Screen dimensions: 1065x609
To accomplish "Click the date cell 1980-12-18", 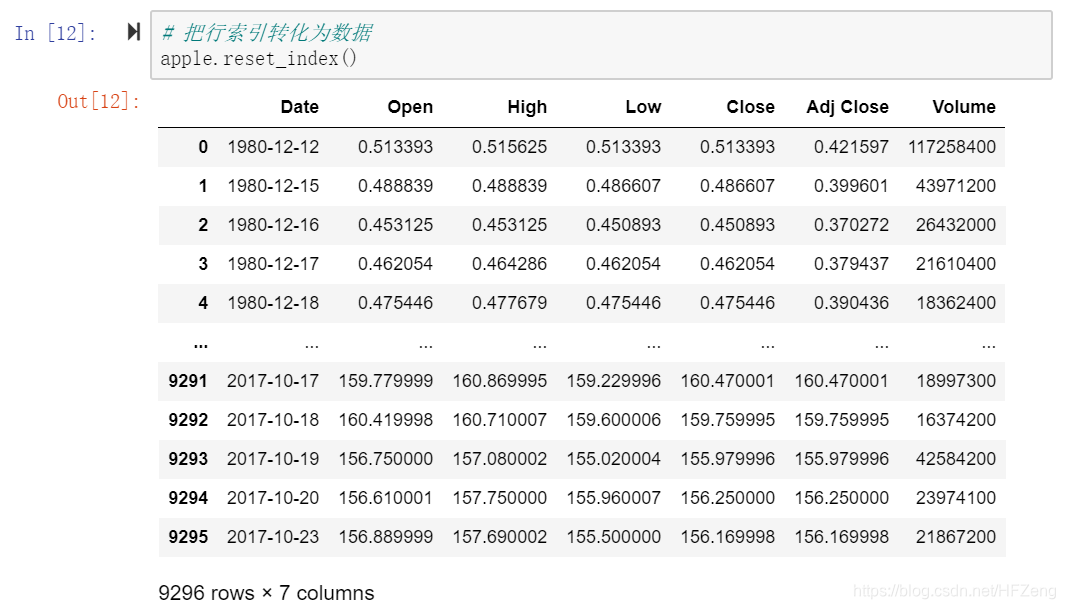I will (273, 303).
